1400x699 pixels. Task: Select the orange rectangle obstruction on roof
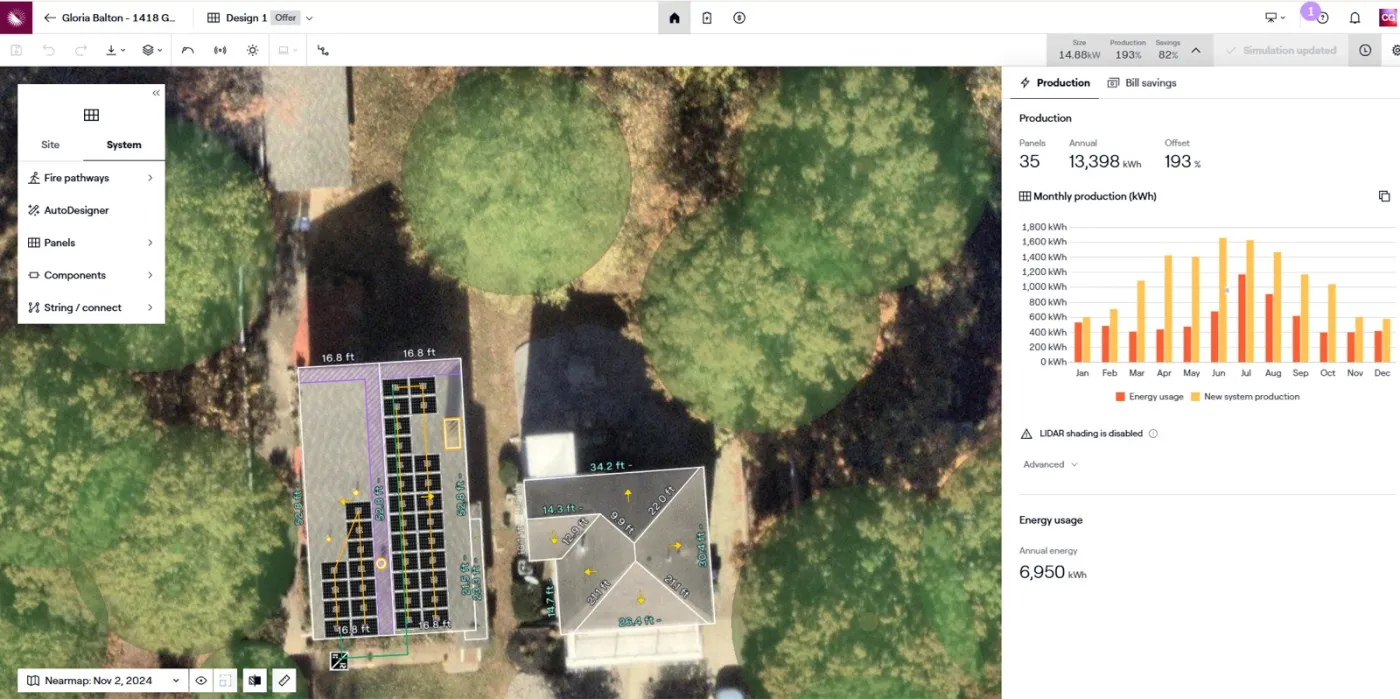click(453, 432)
